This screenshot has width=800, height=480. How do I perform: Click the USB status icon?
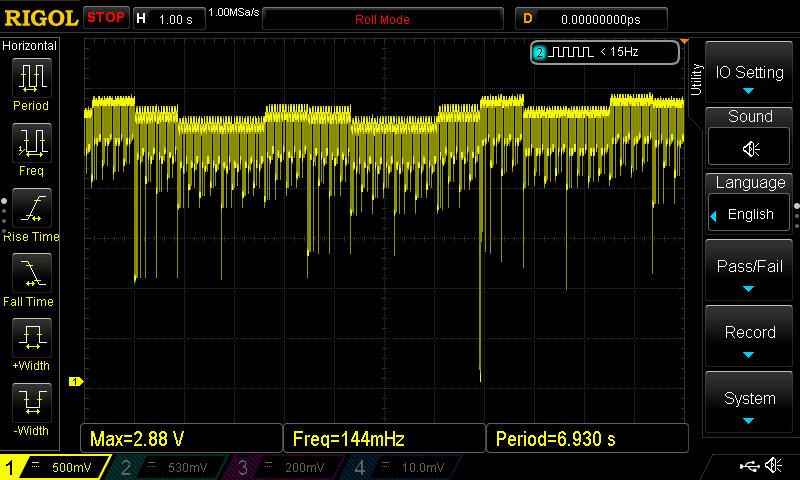[x=748, y=466]
